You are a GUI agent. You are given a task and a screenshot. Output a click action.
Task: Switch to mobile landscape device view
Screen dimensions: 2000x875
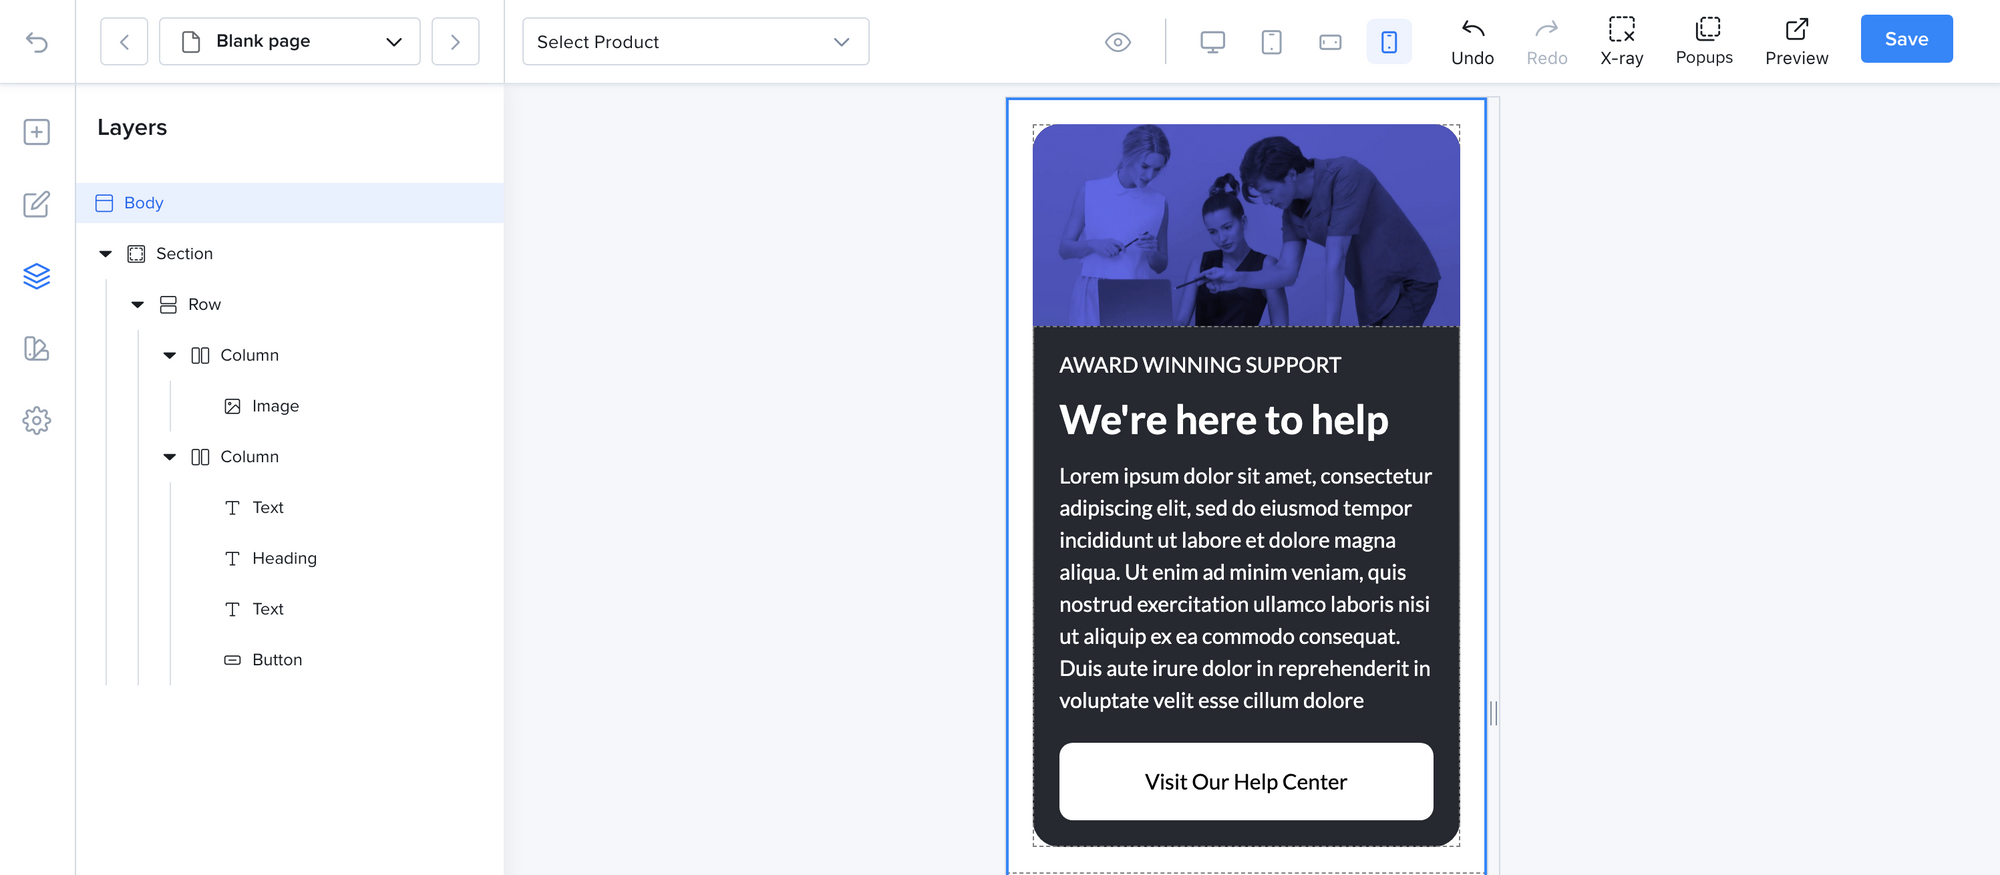(1330, 42)
